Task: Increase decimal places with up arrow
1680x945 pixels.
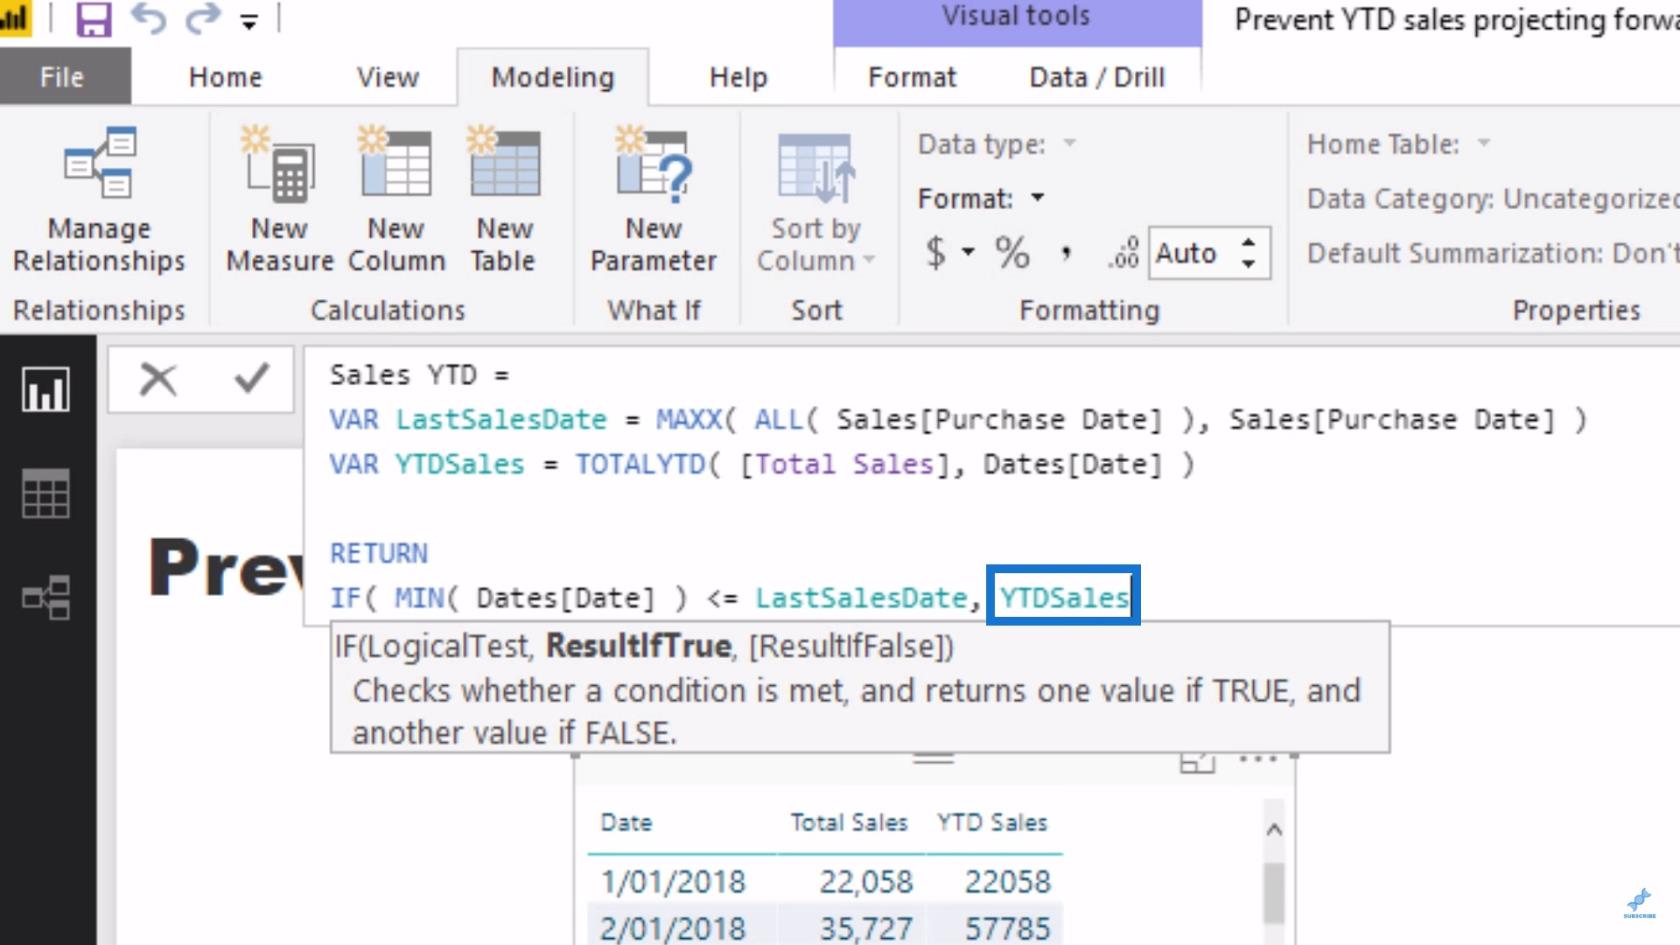Action: tap(1248, 242)
